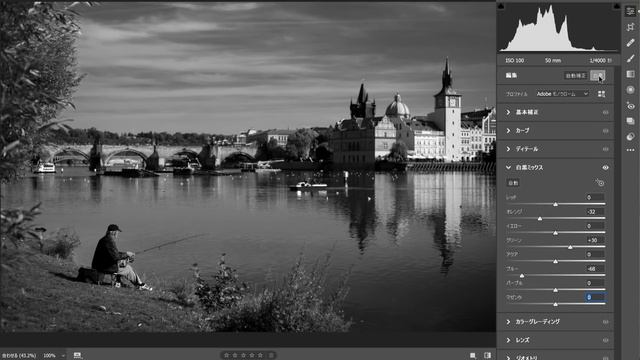Click the ブルー slider handle

[522, 276]
